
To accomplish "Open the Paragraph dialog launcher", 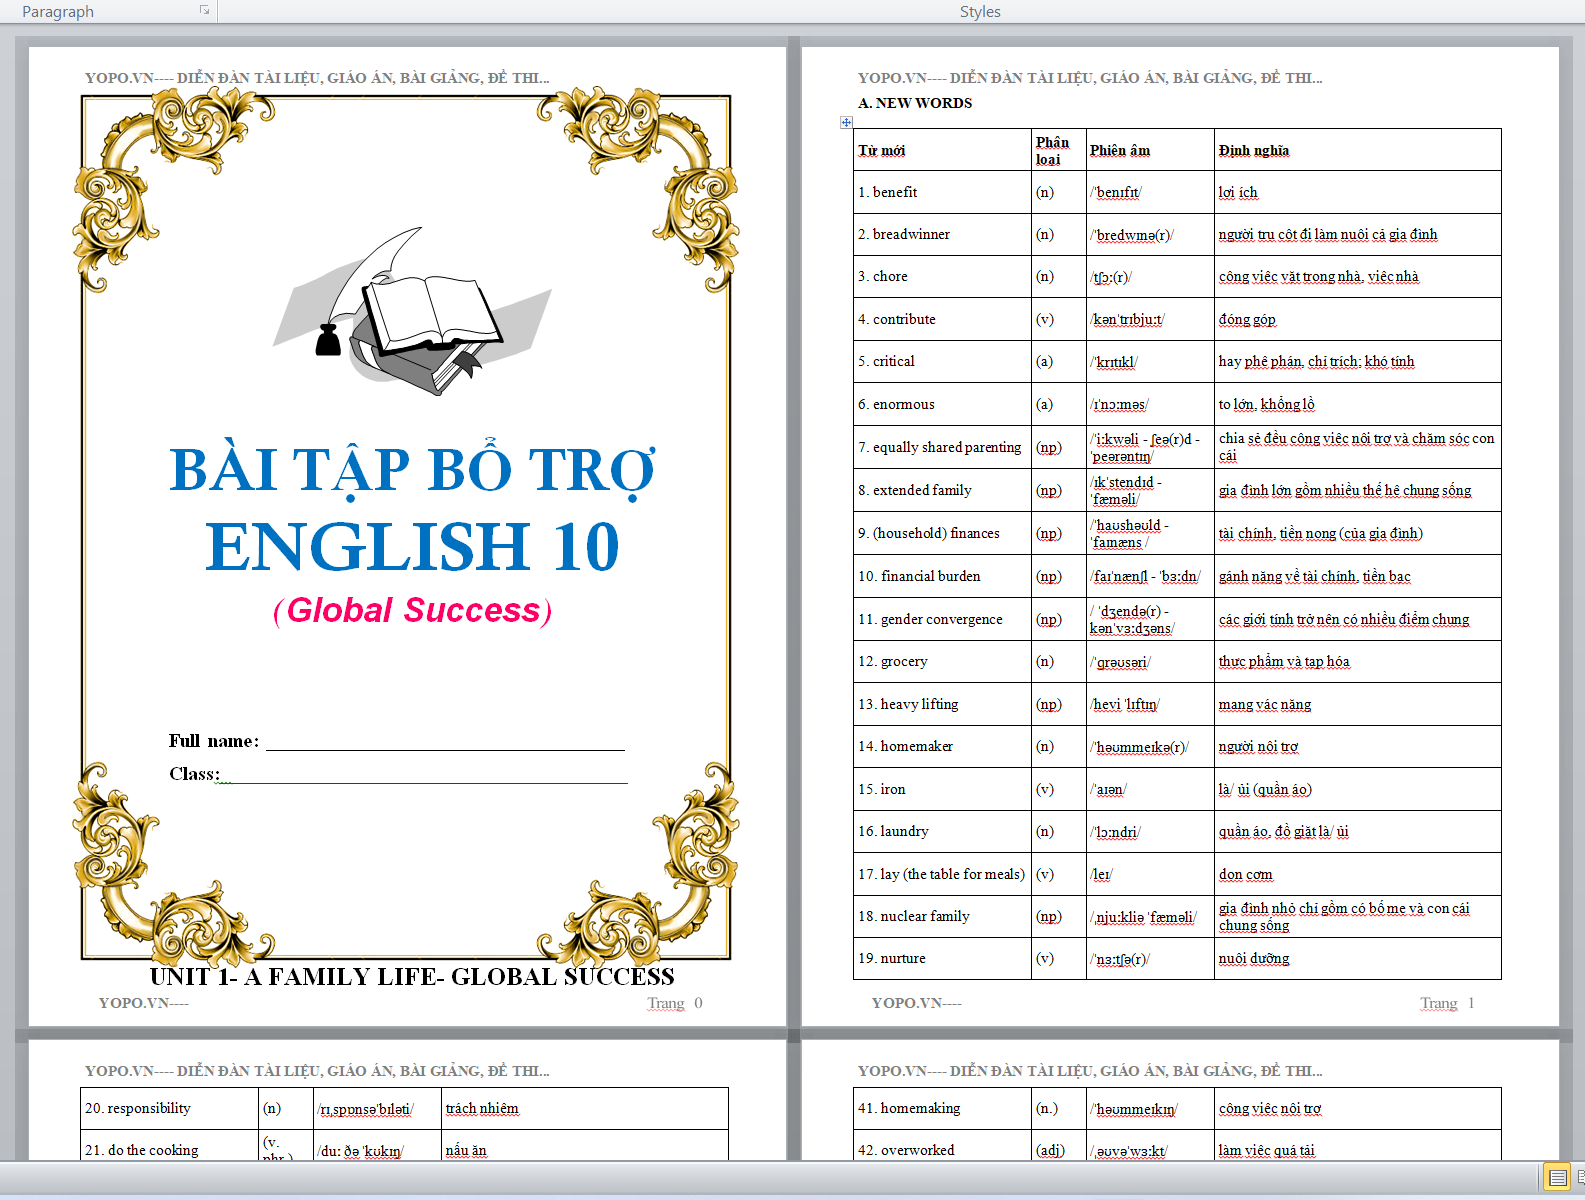I will pyautogui.click(x=204, y=10).
